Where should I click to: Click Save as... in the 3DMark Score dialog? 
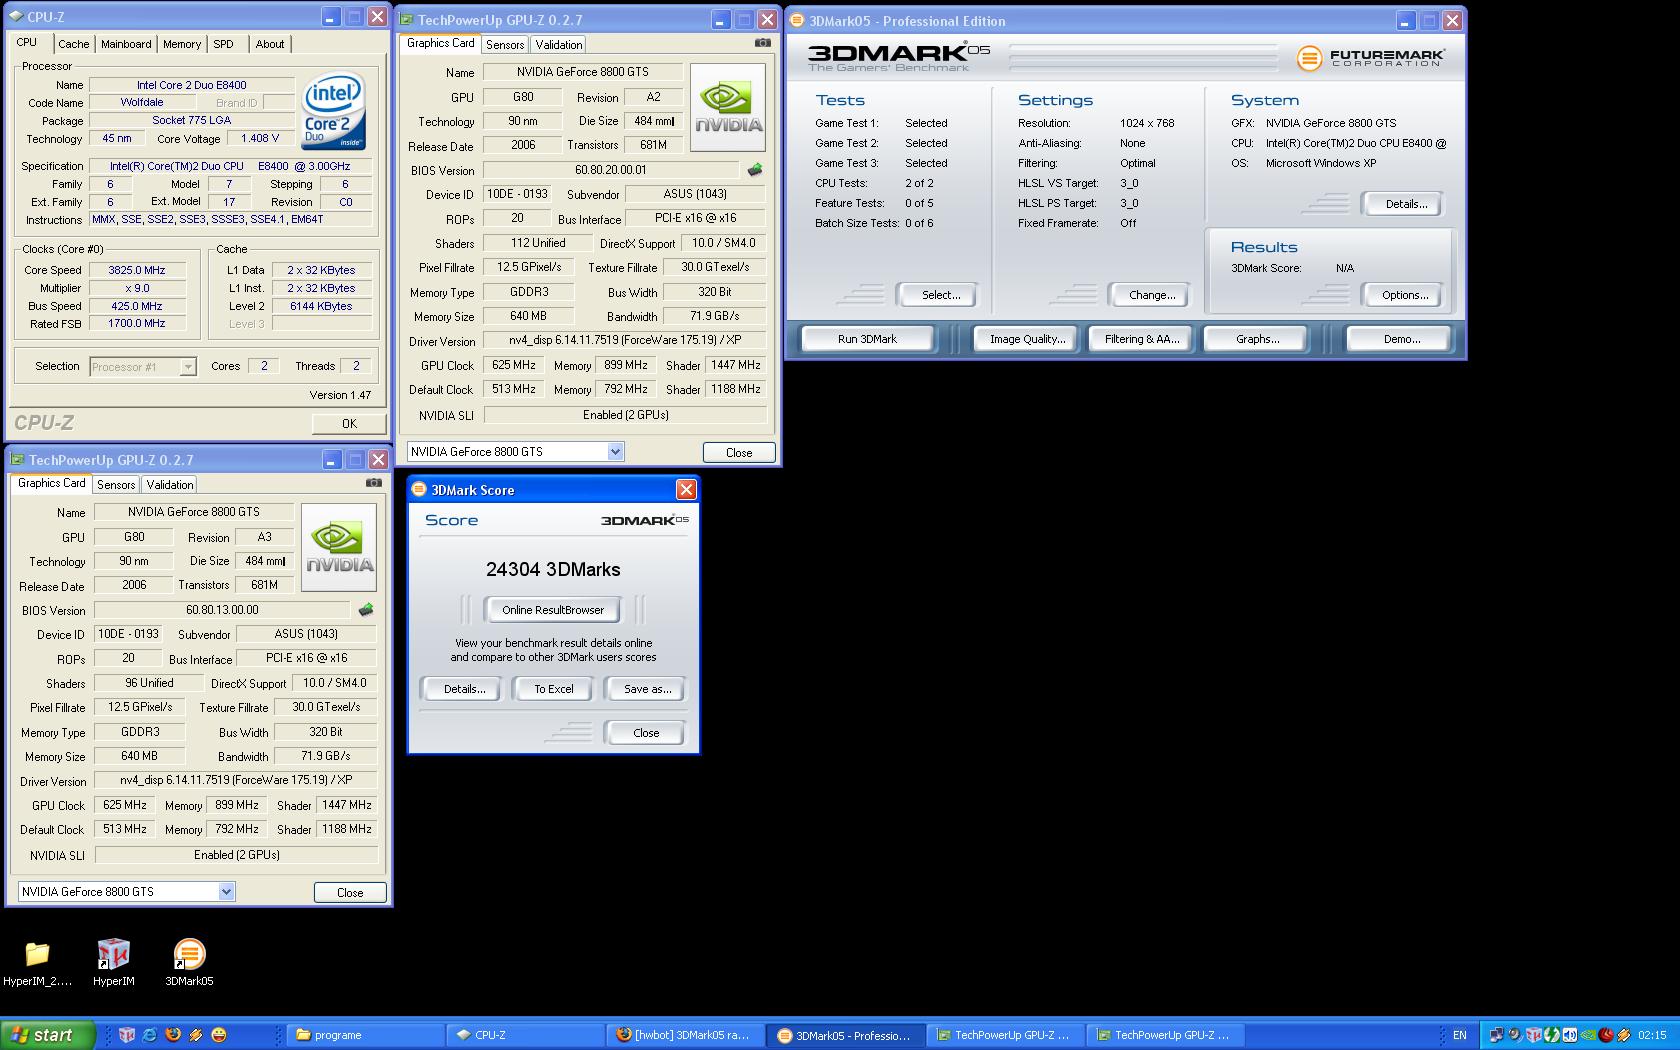(647, 689)
